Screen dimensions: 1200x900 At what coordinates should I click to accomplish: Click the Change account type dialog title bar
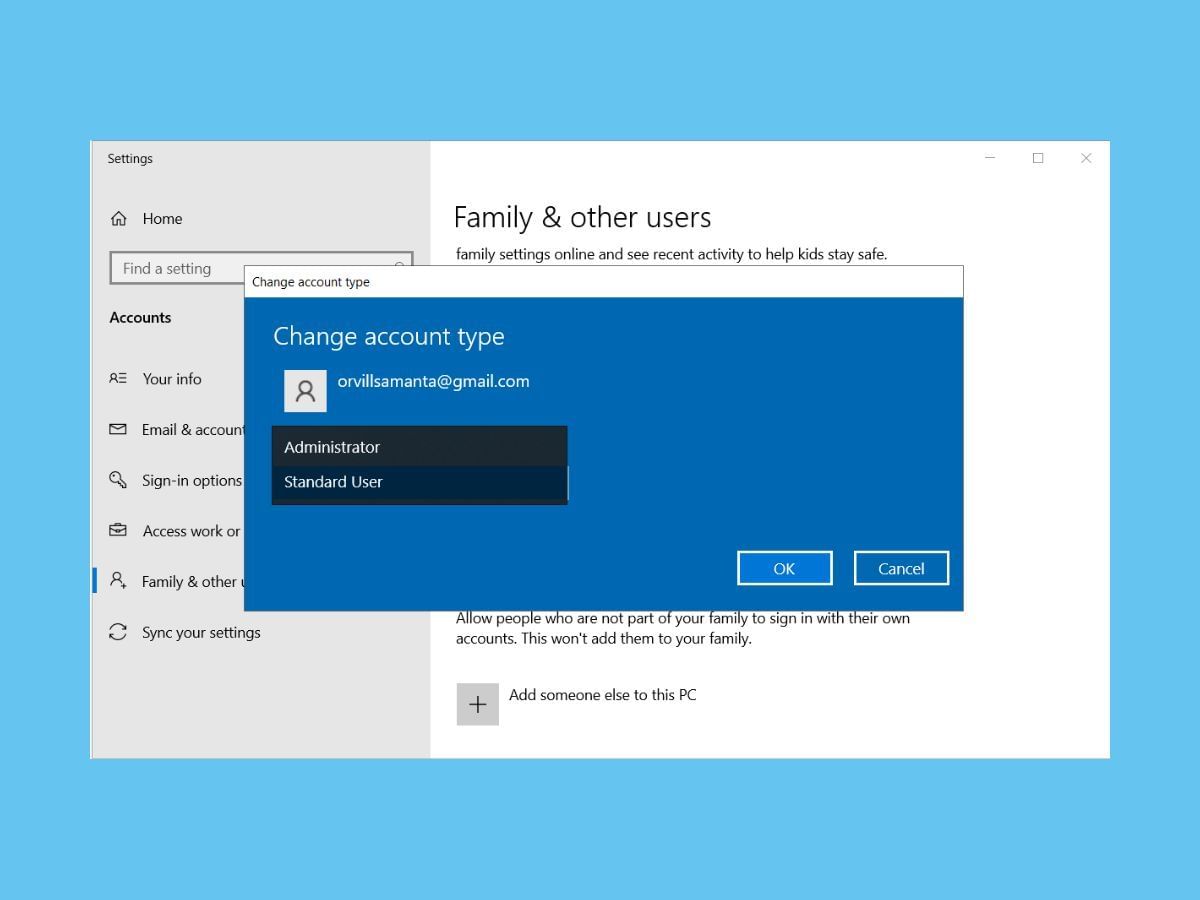coord(600,281)
